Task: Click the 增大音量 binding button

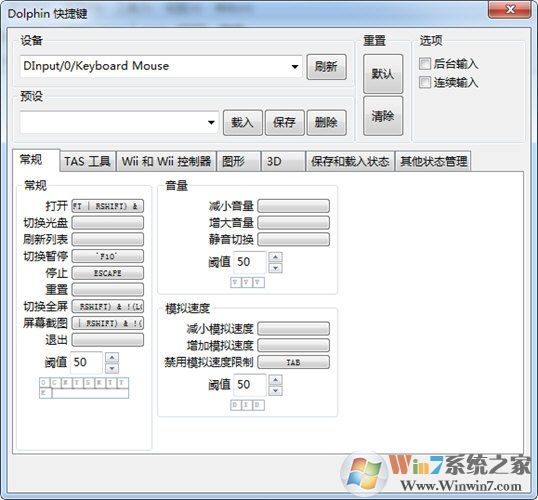Action: [294, 223]
